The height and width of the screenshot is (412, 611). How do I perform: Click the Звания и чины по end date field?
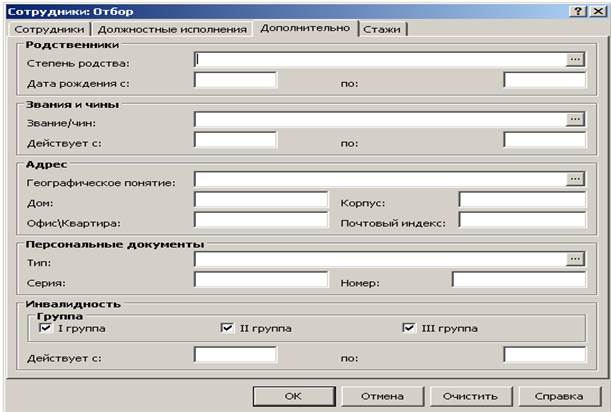(x=545, y=140)
